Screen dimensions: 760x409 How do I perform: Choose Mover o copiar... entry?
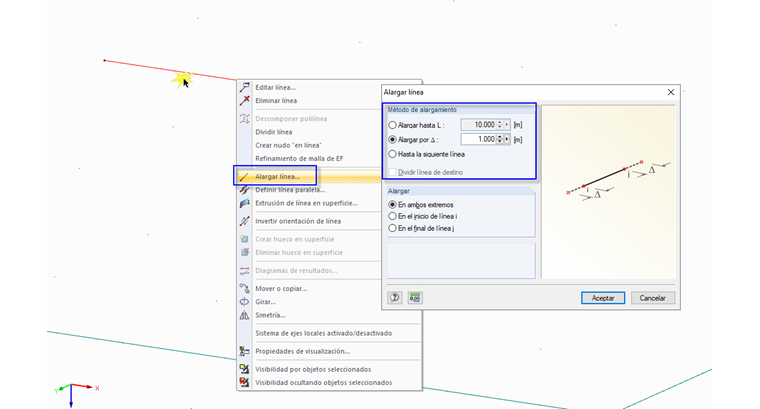(281, 288)
